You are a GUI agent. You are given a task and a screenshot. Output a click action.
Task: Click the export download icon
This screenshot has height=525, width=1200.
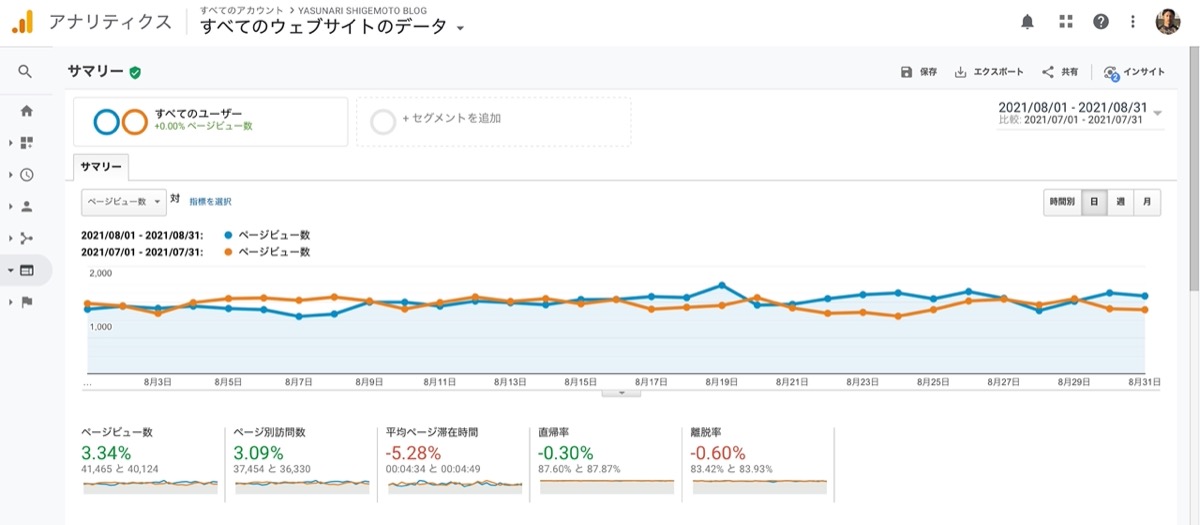[960, 72]
